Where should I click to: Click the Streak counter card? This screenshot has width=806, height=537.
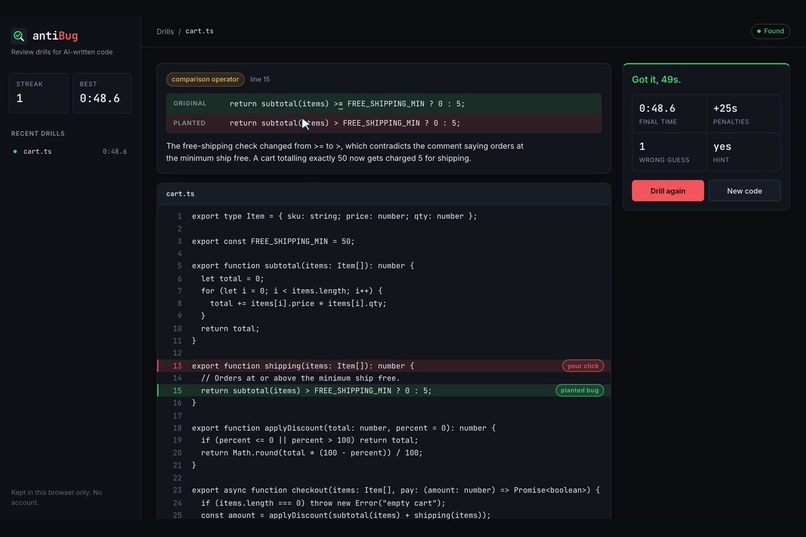coord(39,93)
